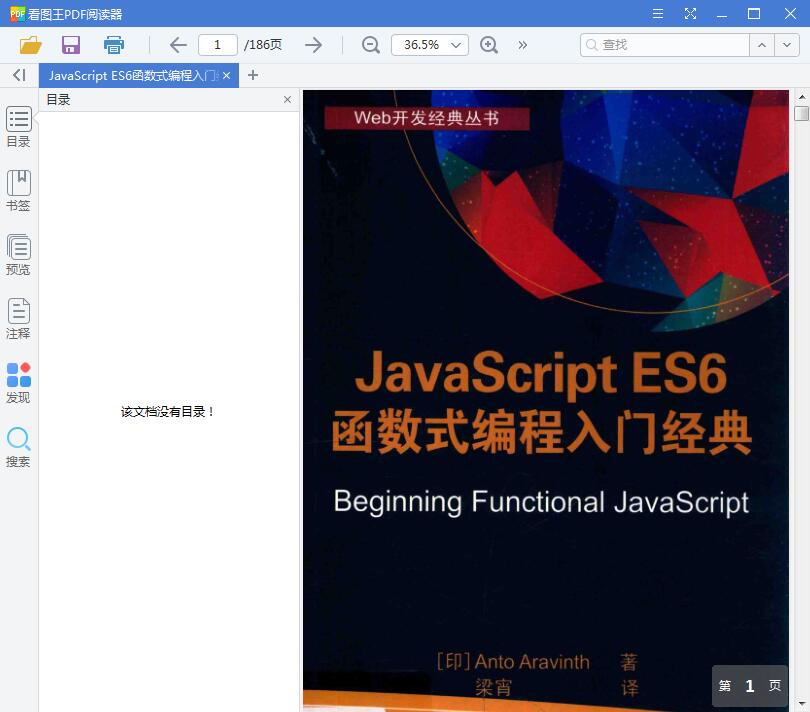Click the scrollbar down arrow
810x712 pixels.
click(x=801, y=704)
